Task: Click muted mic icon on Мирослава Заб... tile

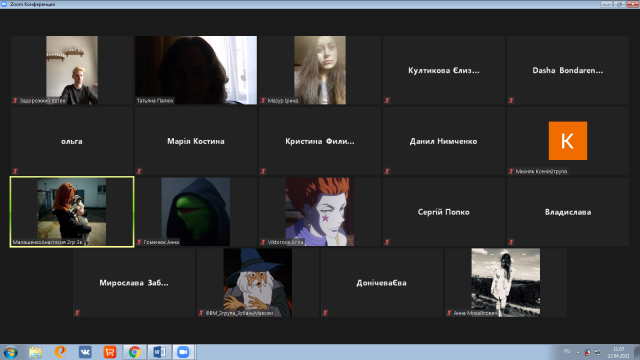Action: (77, 313)
